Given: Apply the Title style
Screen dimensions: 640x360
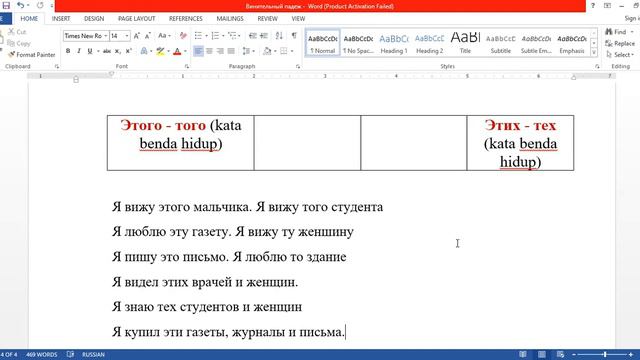Looking at the screenshot, I should click(465, 43).
